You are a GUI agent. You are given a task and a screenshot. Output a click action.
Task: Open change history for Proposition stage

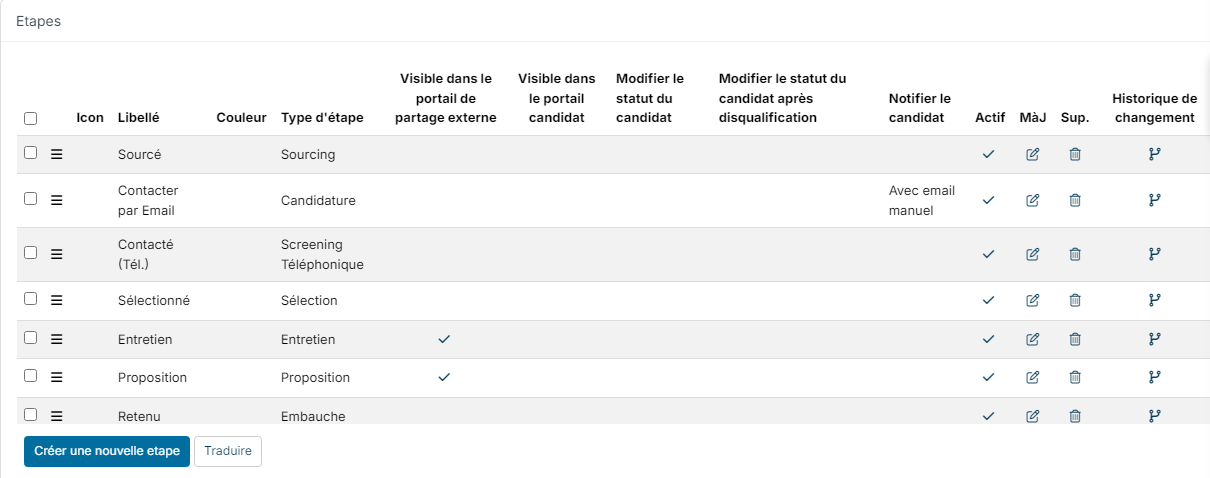click(x=1154, y=377)
